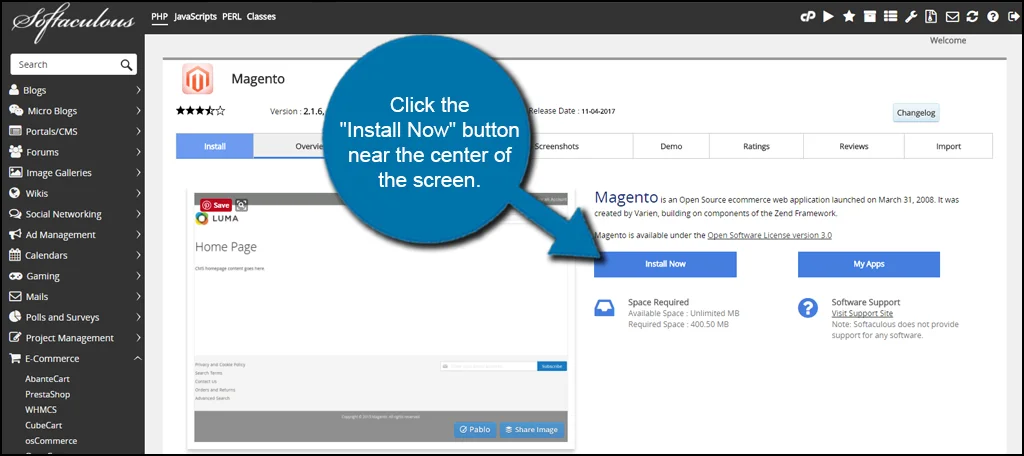Expand Micro Blogs category chevron

(138, 111)
